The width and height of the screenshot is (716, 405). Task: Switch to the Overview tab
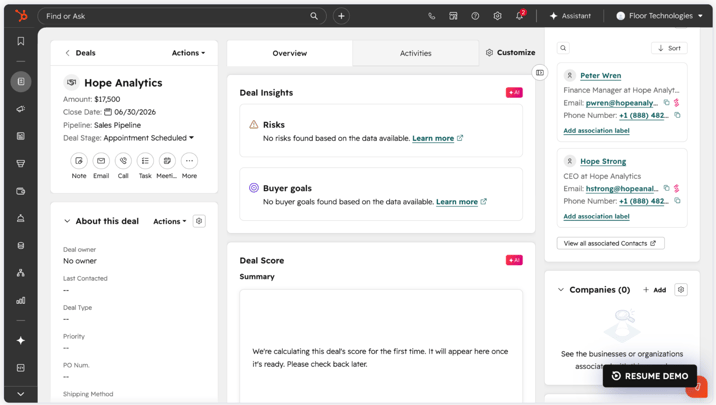(290, 53)
